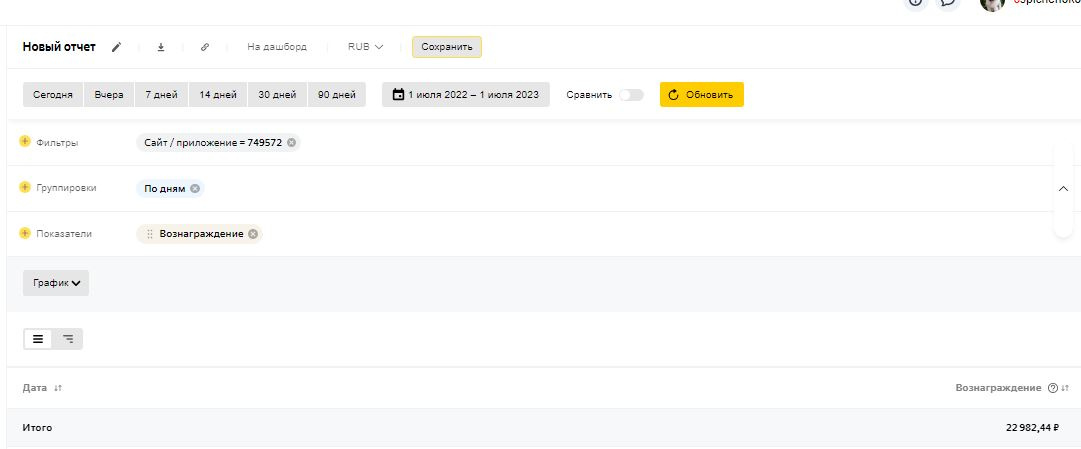Remove the По дням grouping chip
Viewport: 1081px width, 449px height.
pos(195,188)
